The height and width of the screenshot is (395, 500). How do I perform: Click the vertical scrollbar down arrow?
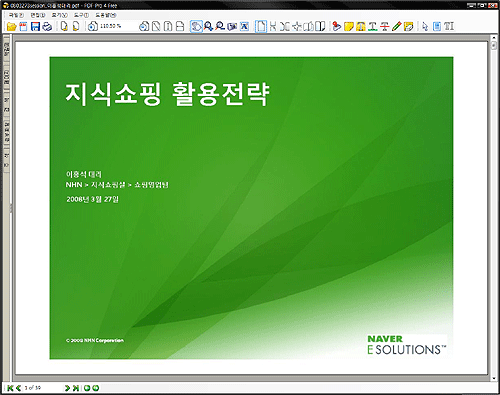pyautogui.click(x=494, y=379)
